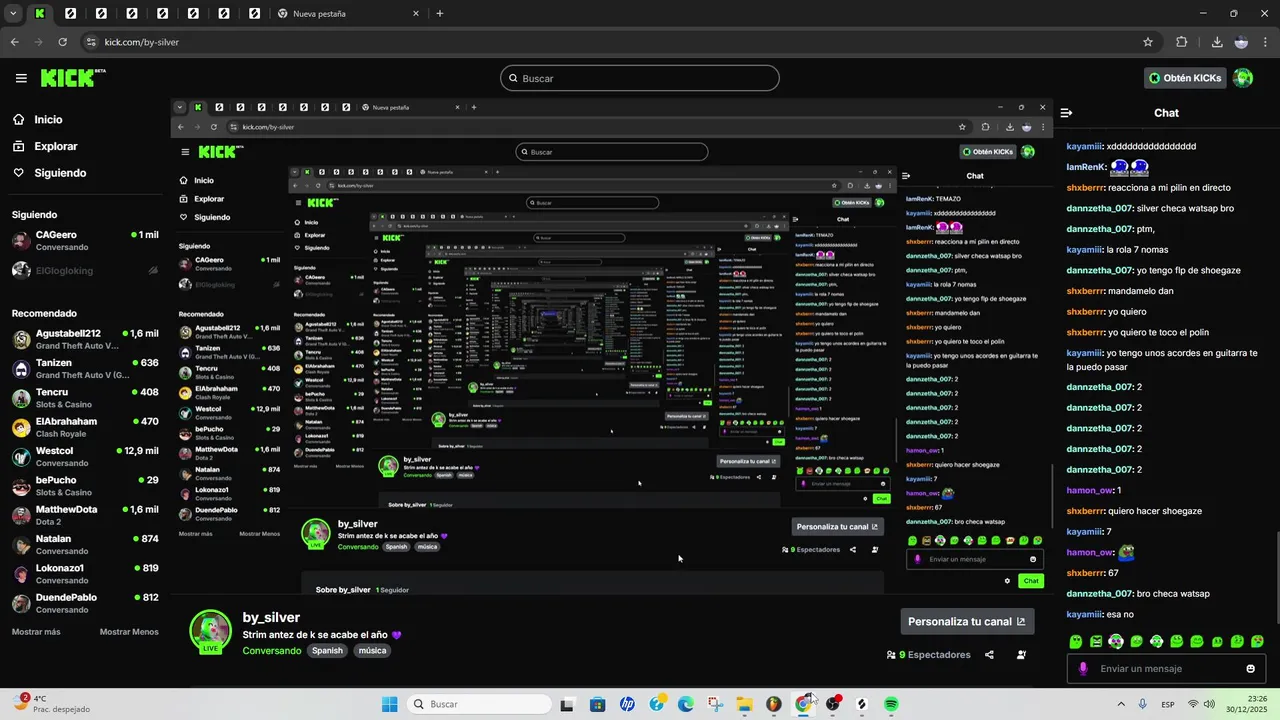The width and height of the screenshot is (1280, 720).
Task: Go back to the previous page
Action: click(15, 42)
